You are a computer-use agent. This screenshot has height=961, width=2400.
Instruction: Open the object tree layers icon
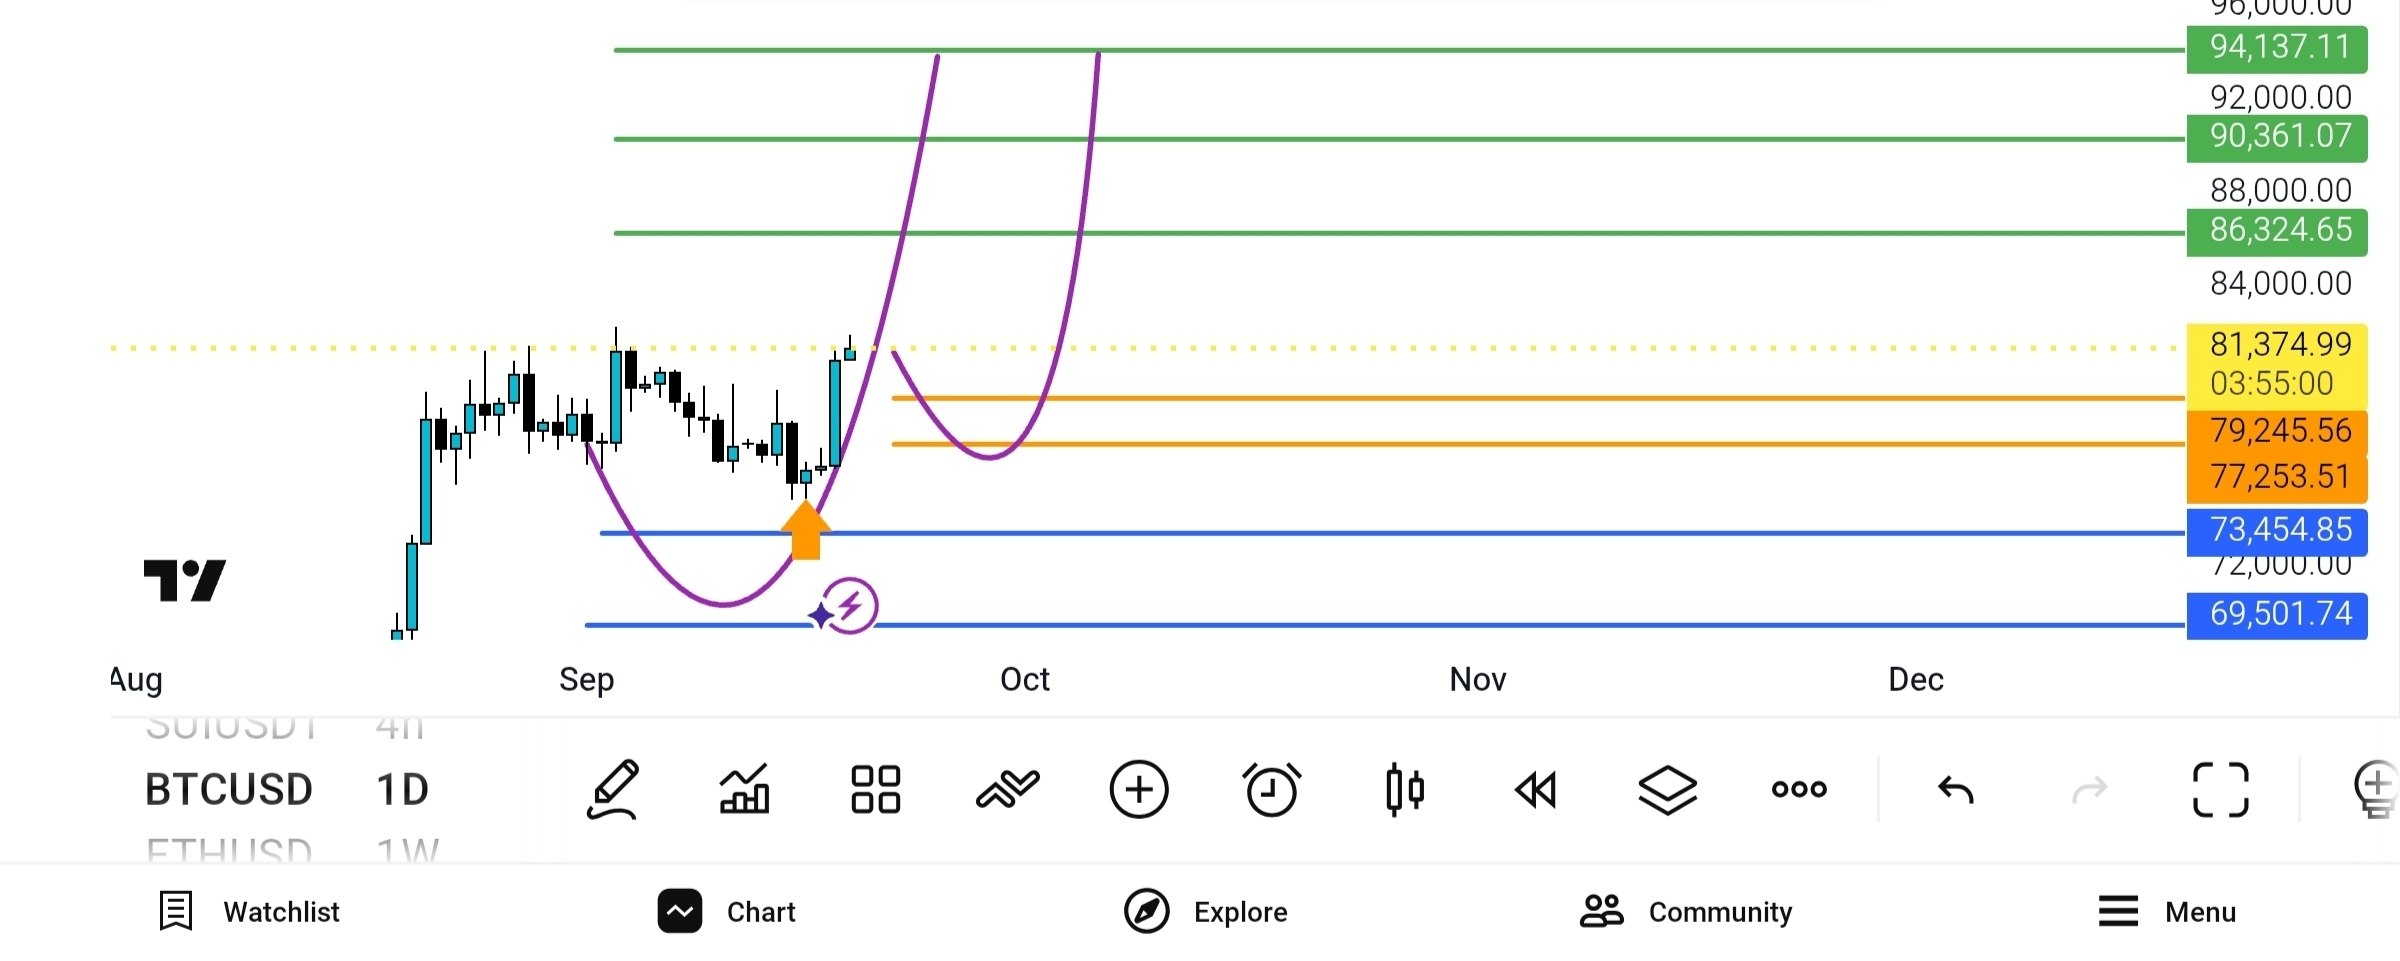pos(1667,790)
